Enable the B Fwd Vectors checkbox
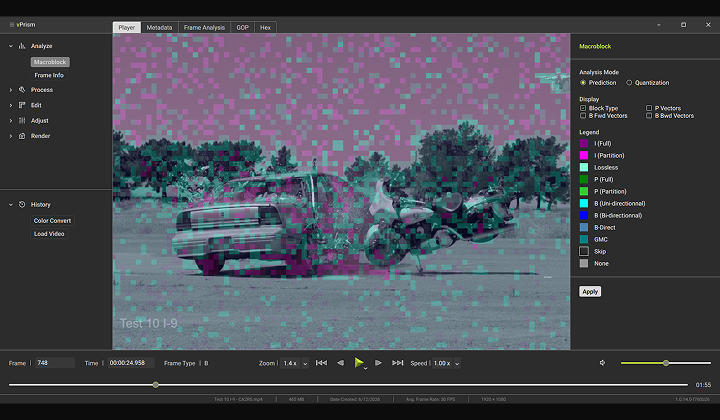Viewport: 720px width, 420px height. point(583,116)
